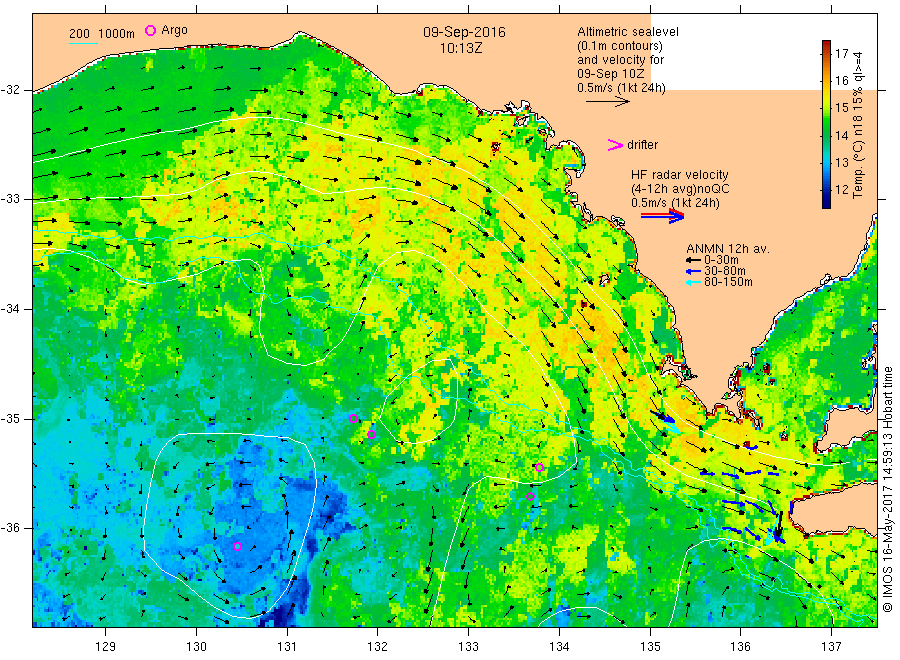Click the '200 1000m' depth legend text

[x=102, y=33]
